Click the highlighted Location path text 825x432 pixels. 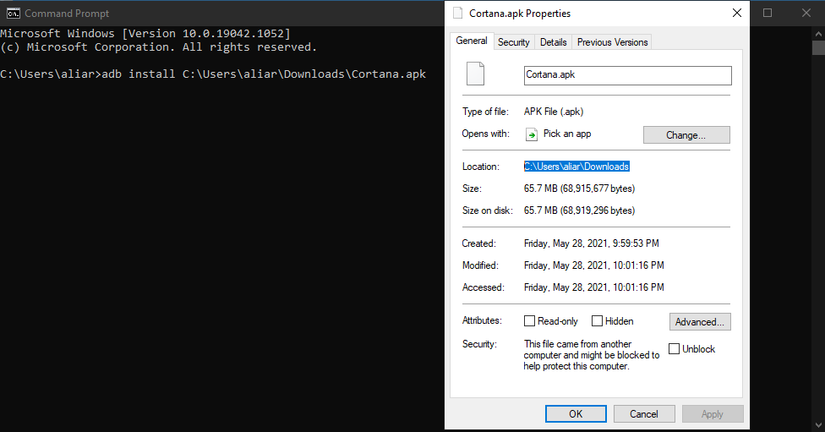pos(577,166)
